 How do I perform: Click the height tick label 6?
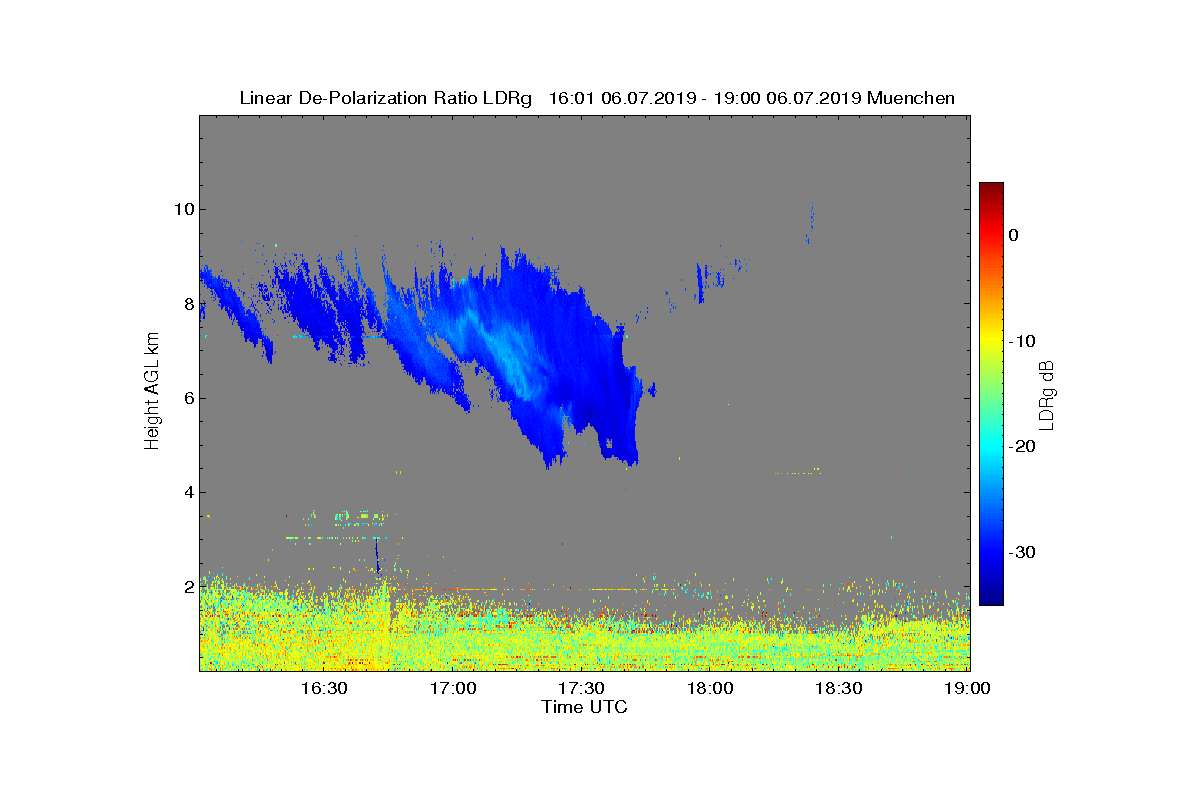point(187,398)
